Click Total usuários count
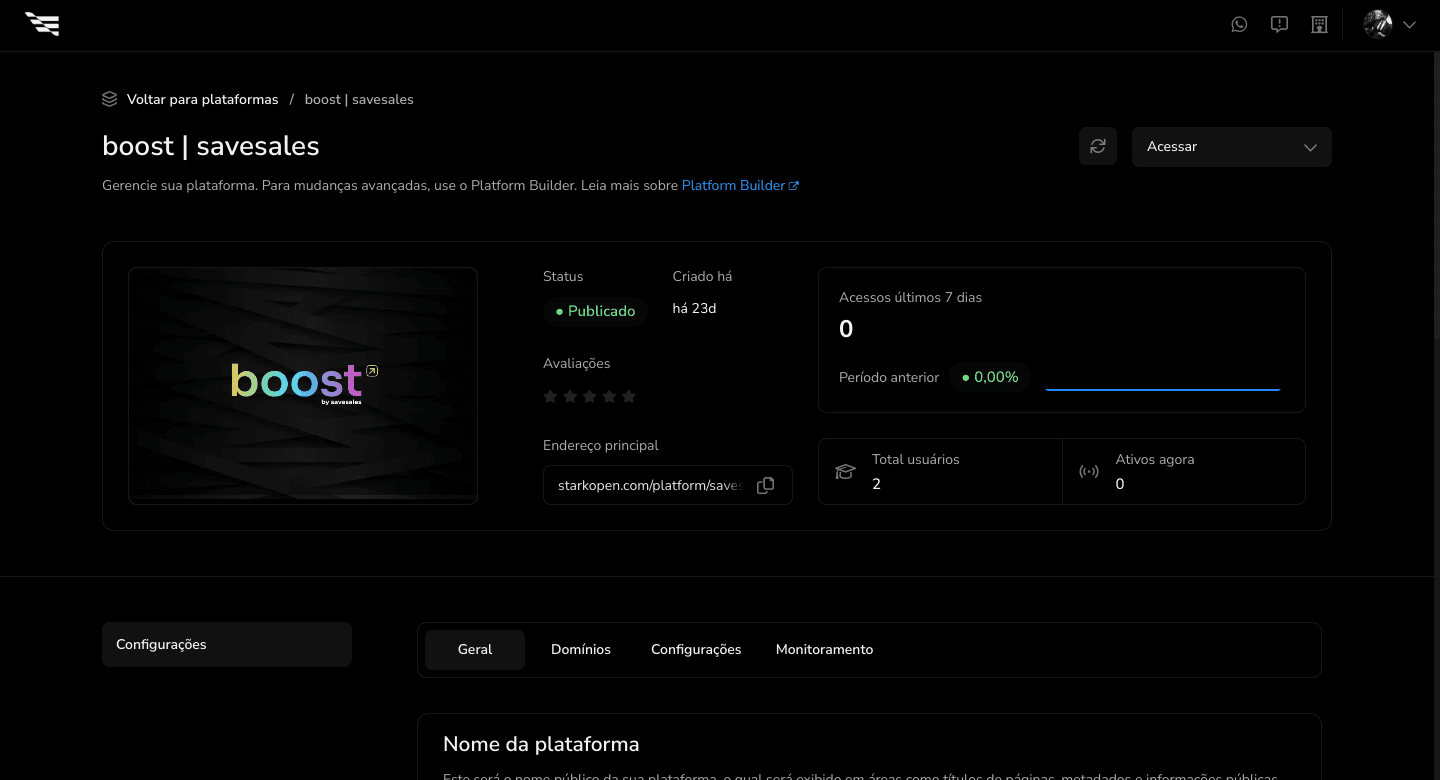 (876, 484)
